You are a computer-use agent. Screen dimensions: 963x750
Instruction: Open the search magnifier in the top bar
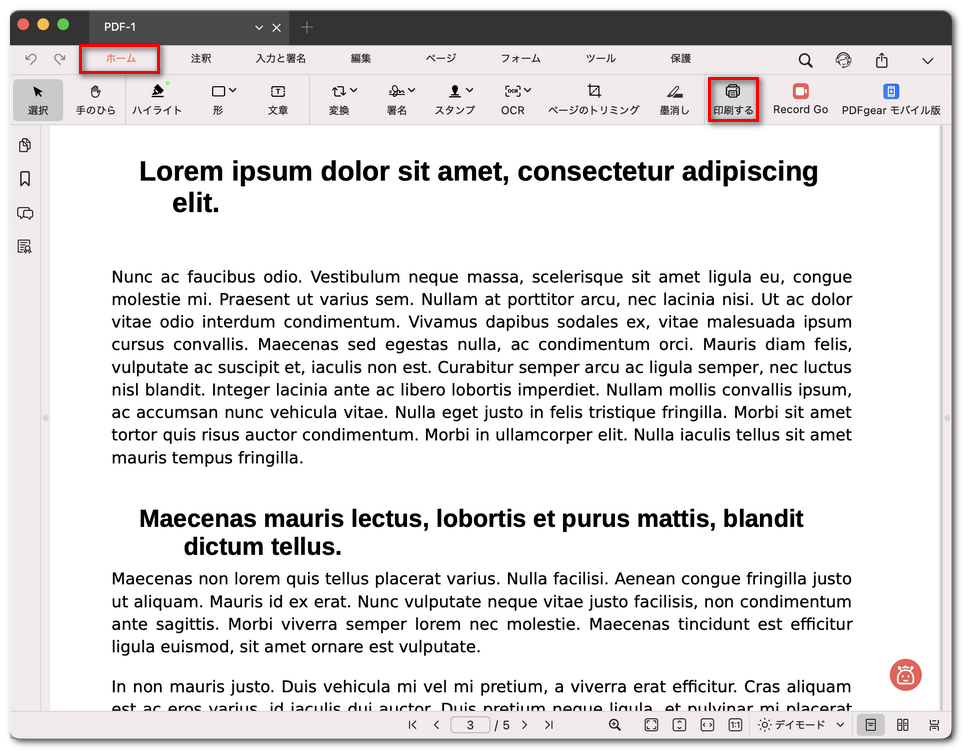click(805, 60)
